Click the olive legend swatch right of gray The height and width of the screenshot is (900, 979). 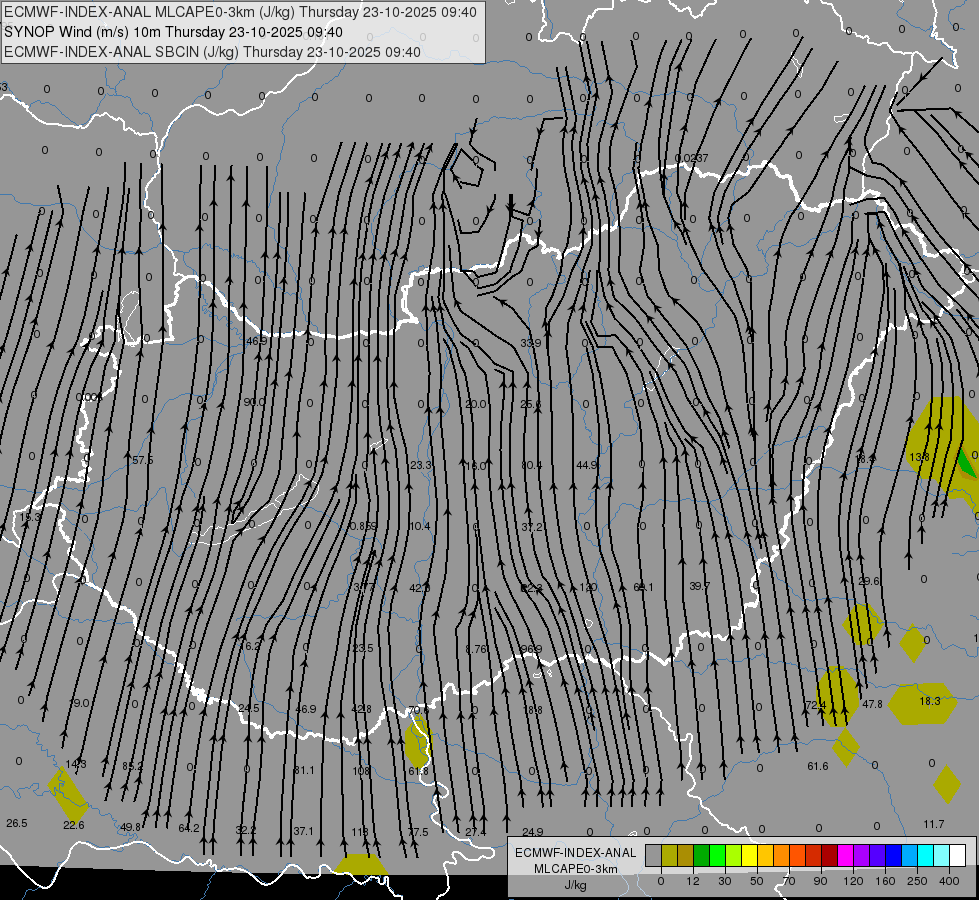[669, 856]
